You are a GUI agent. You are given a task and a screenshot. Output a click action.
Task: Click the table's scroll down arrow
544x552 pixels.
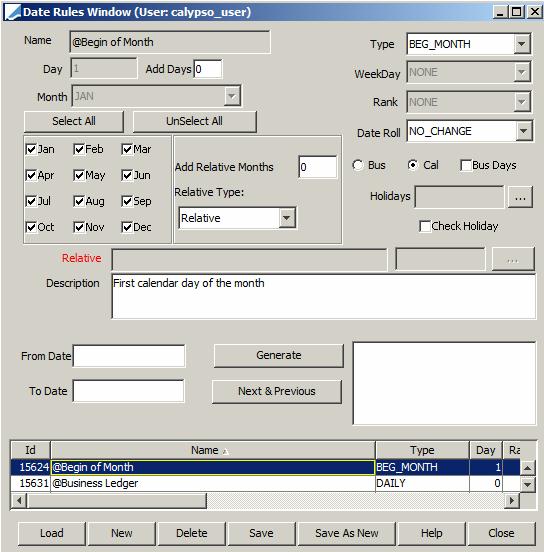pyautogui.click(x=527, y=484)
